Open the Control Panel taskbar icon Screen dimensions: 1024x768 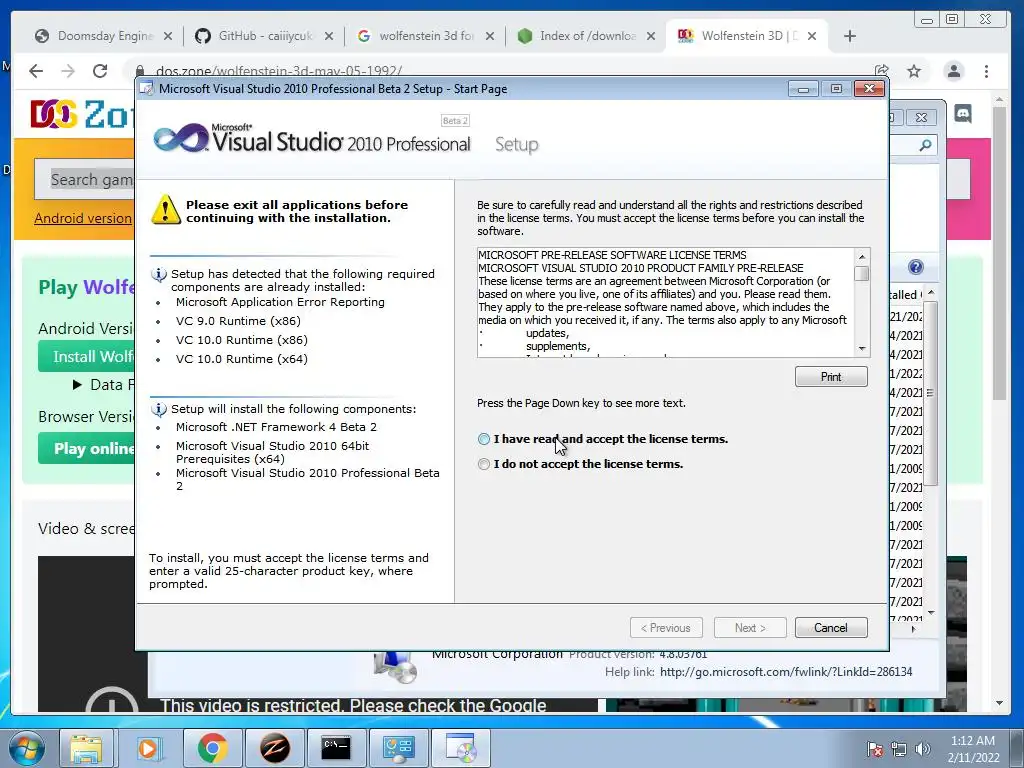click(x=399, y=748)
